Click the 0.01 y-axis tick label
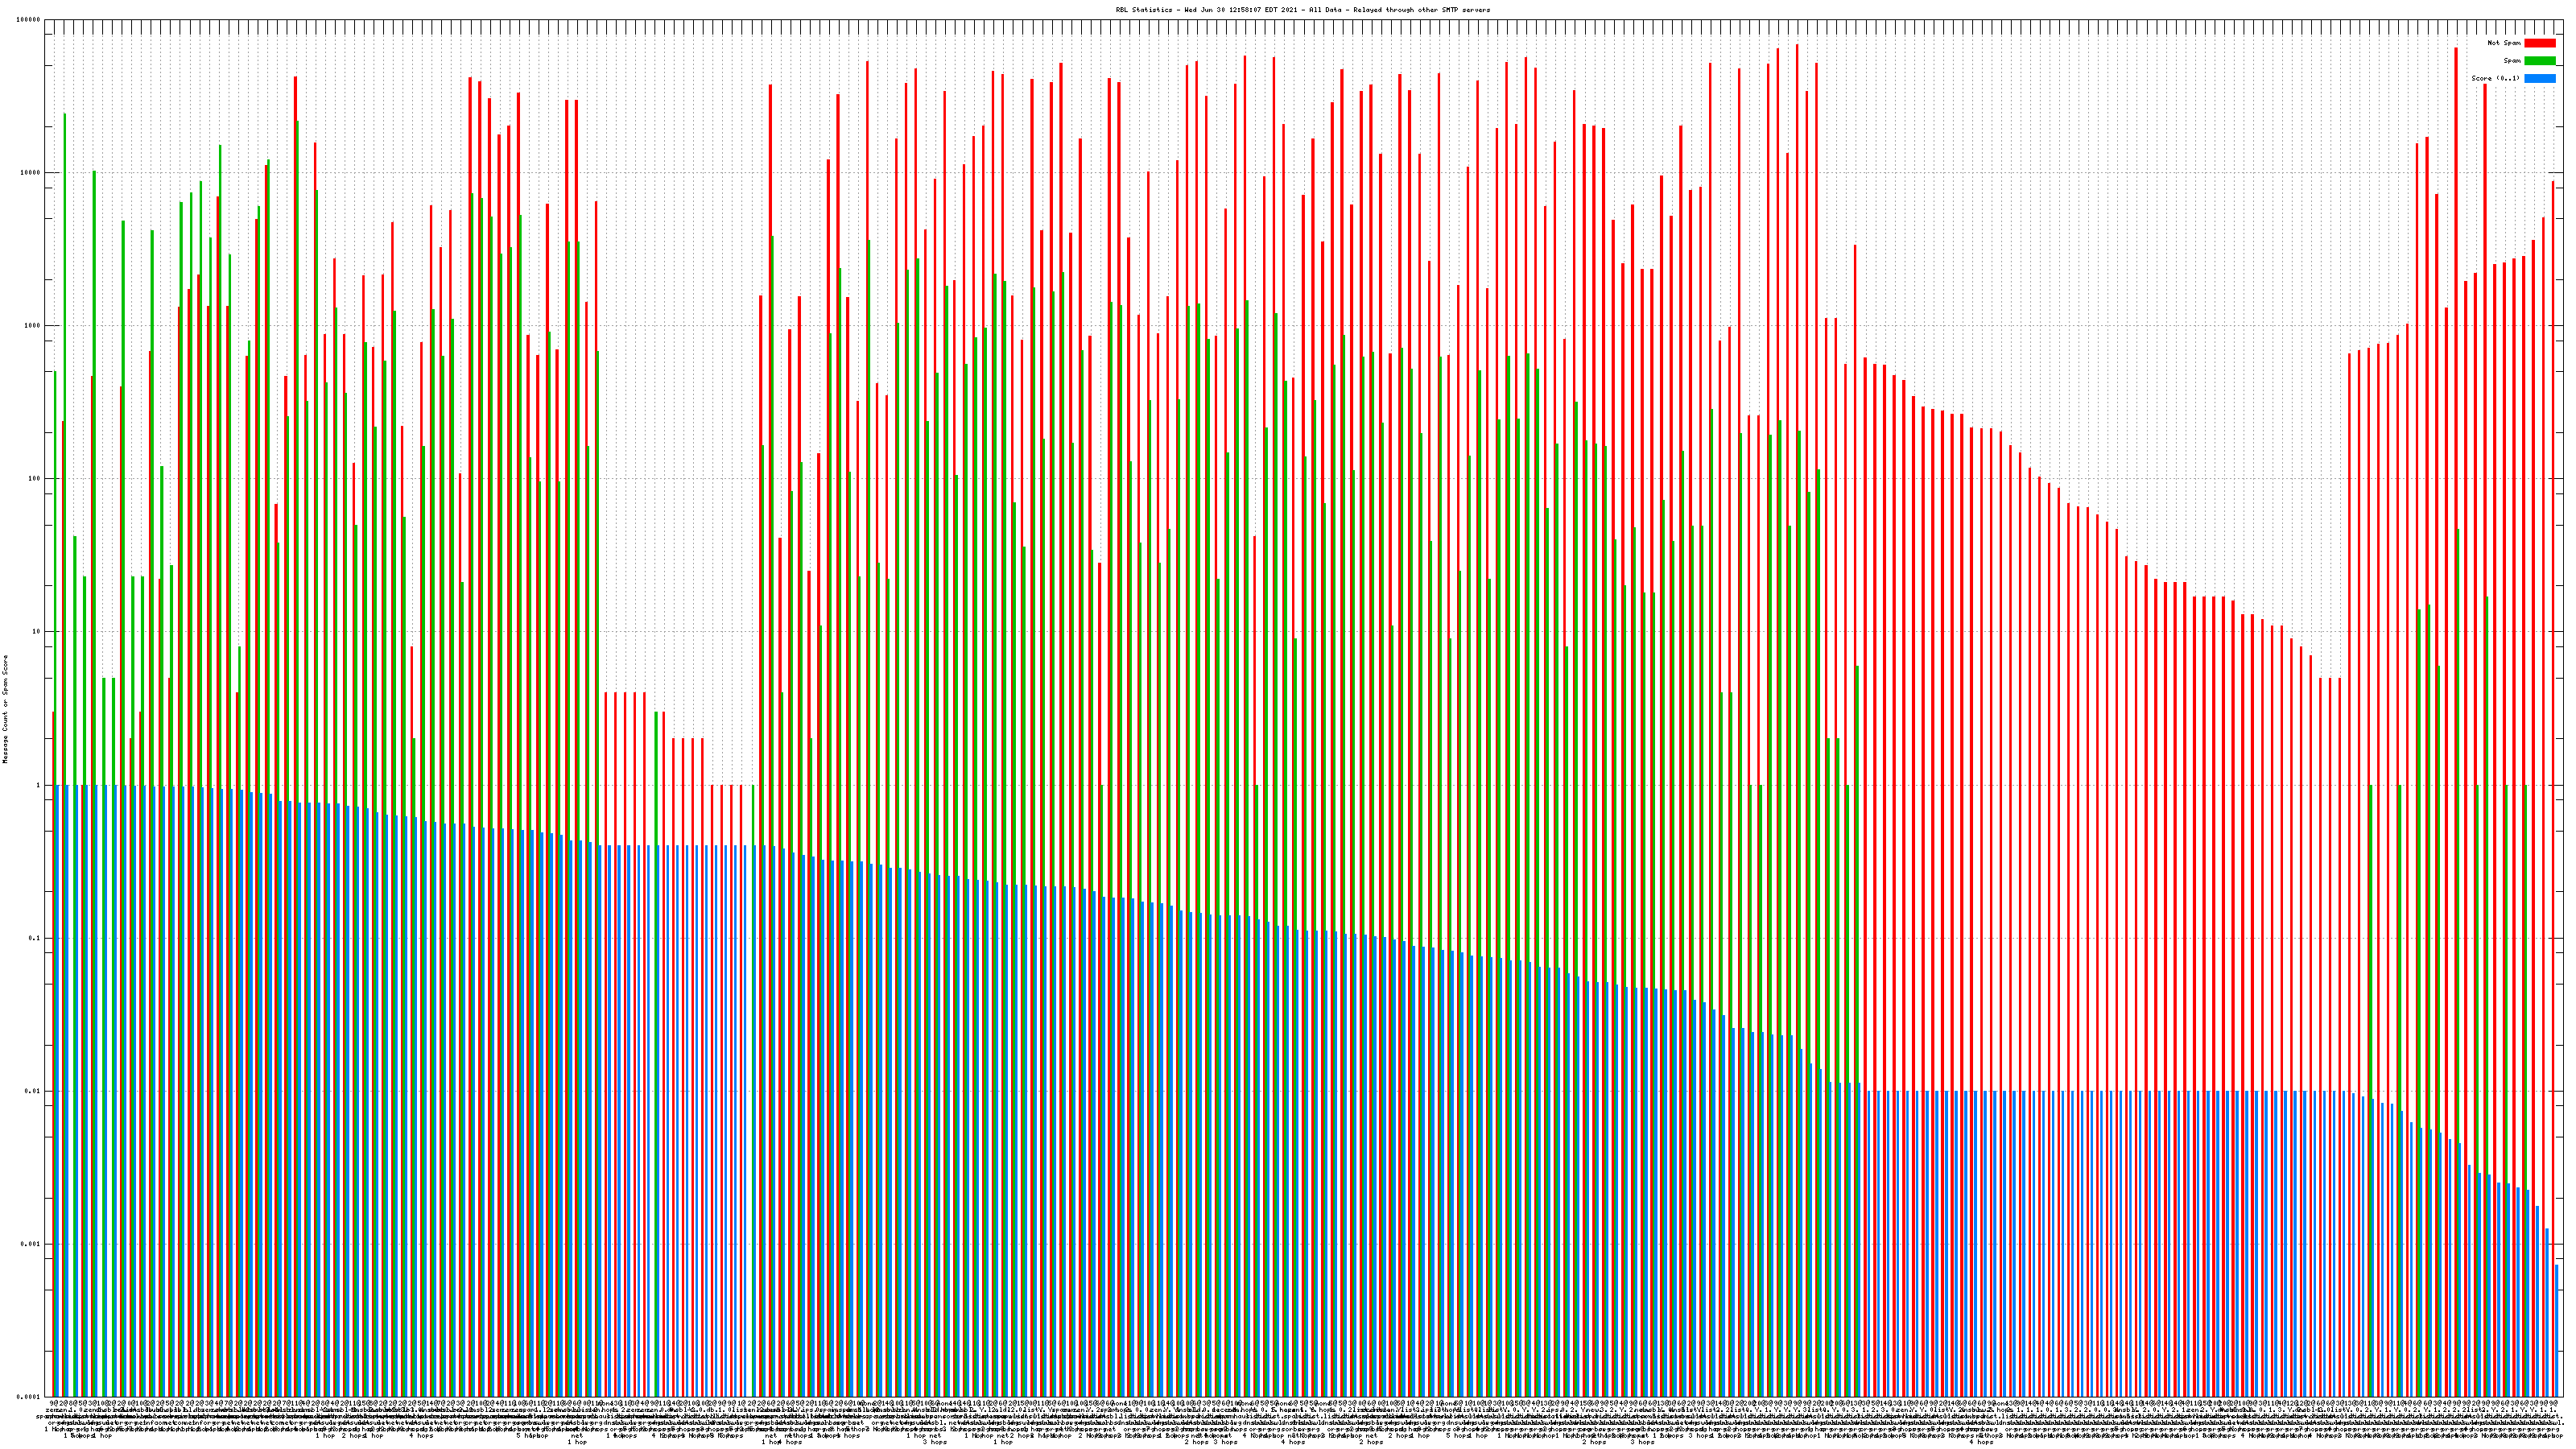This screenshot has height=1449, width=2576. (x=33, y=1091)
